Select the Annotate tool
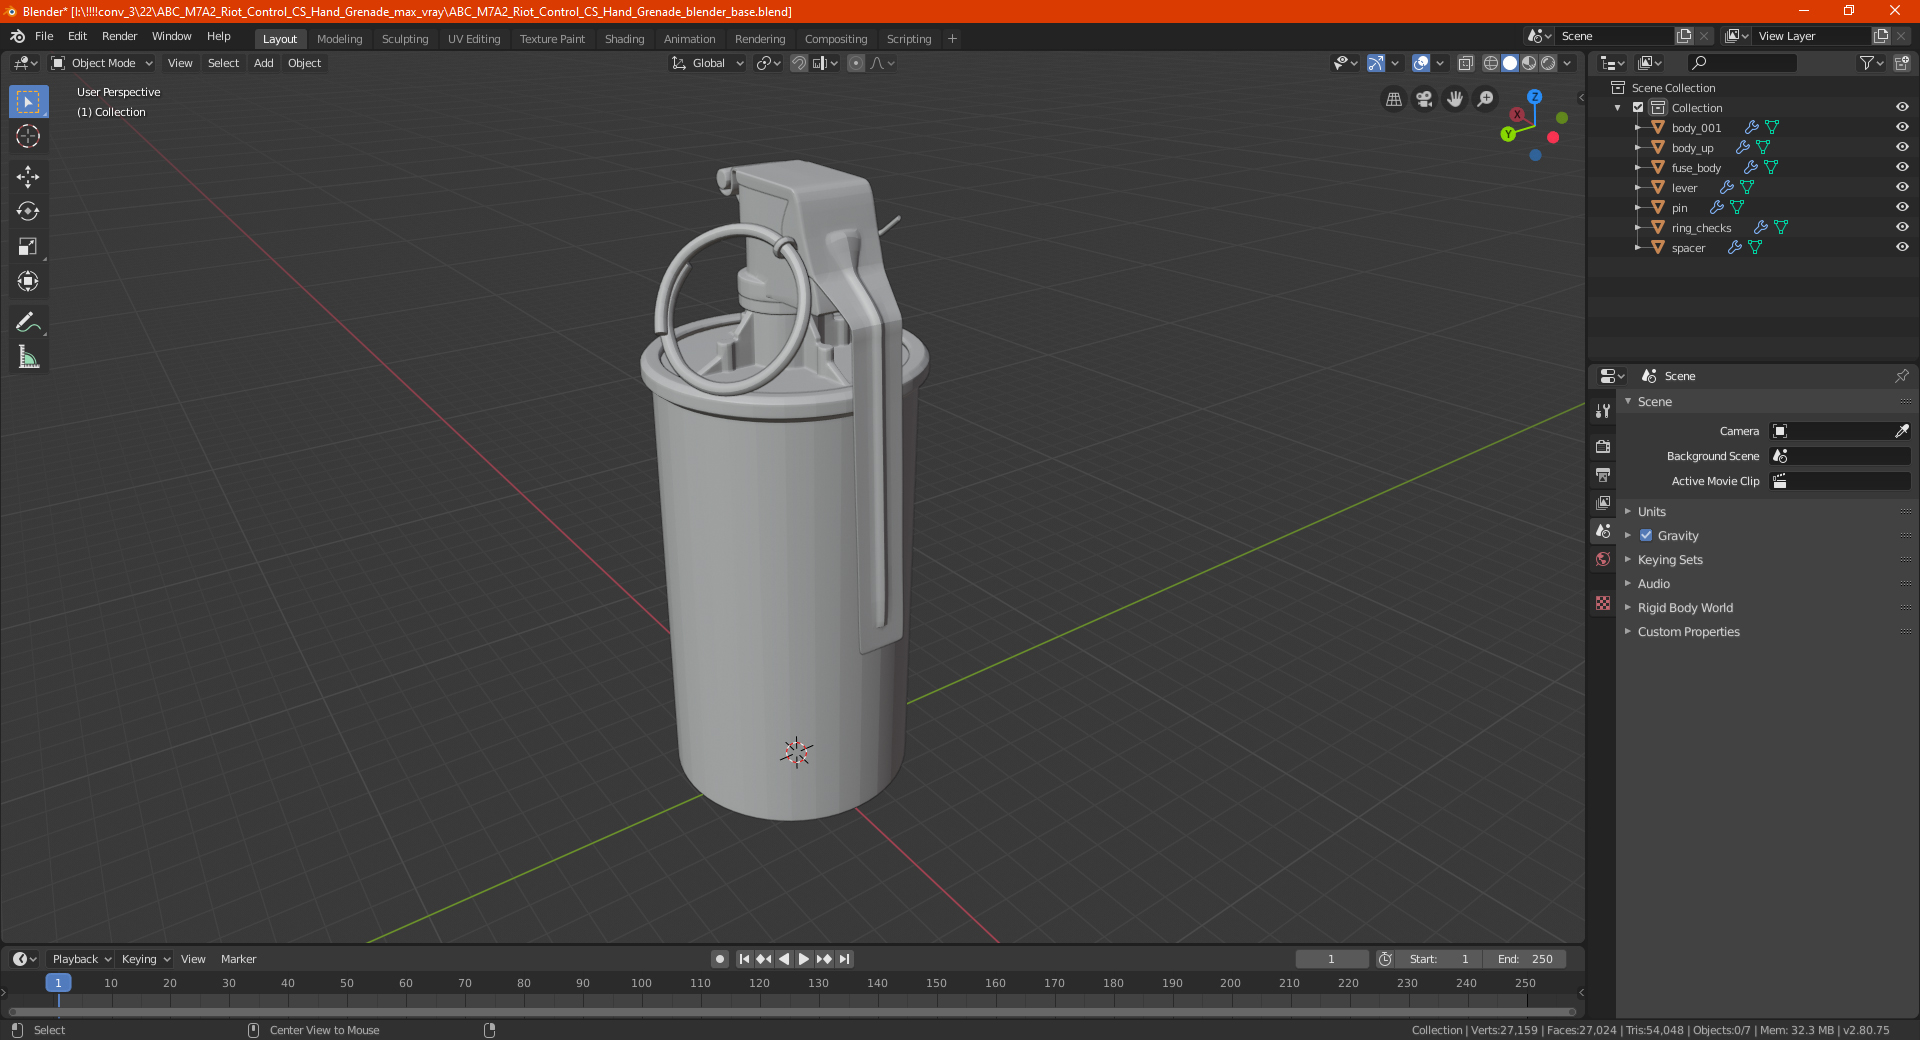Viewport: 1920px width, 1040px height. [28, 322]
